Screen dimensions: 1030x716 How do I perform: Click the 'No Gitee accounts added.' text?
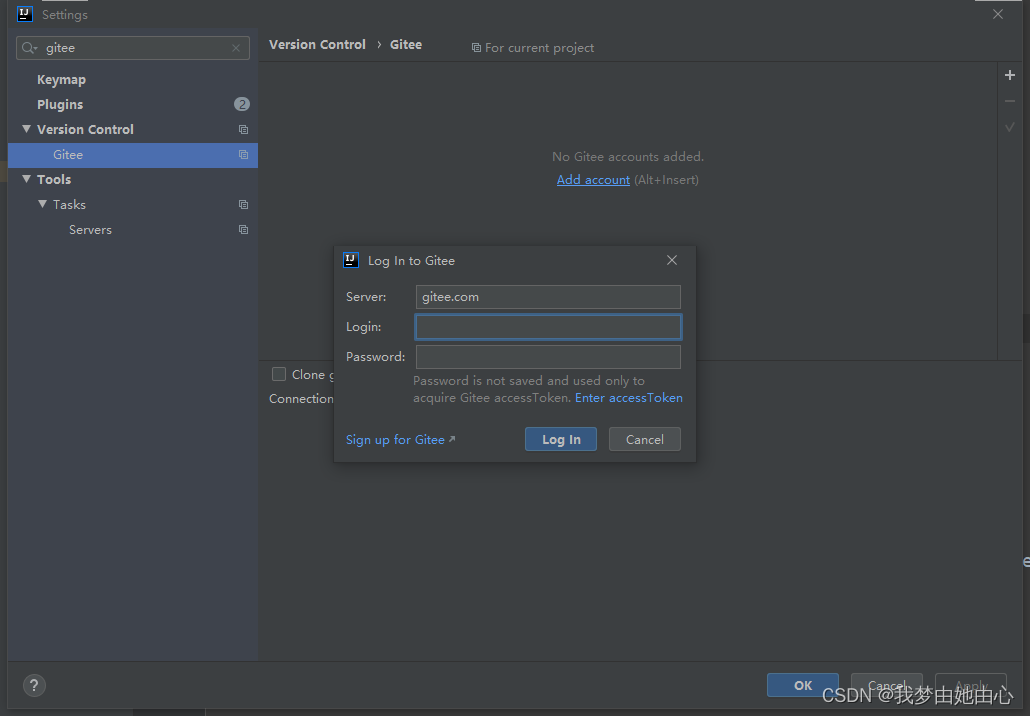click(x=628, y=156)
